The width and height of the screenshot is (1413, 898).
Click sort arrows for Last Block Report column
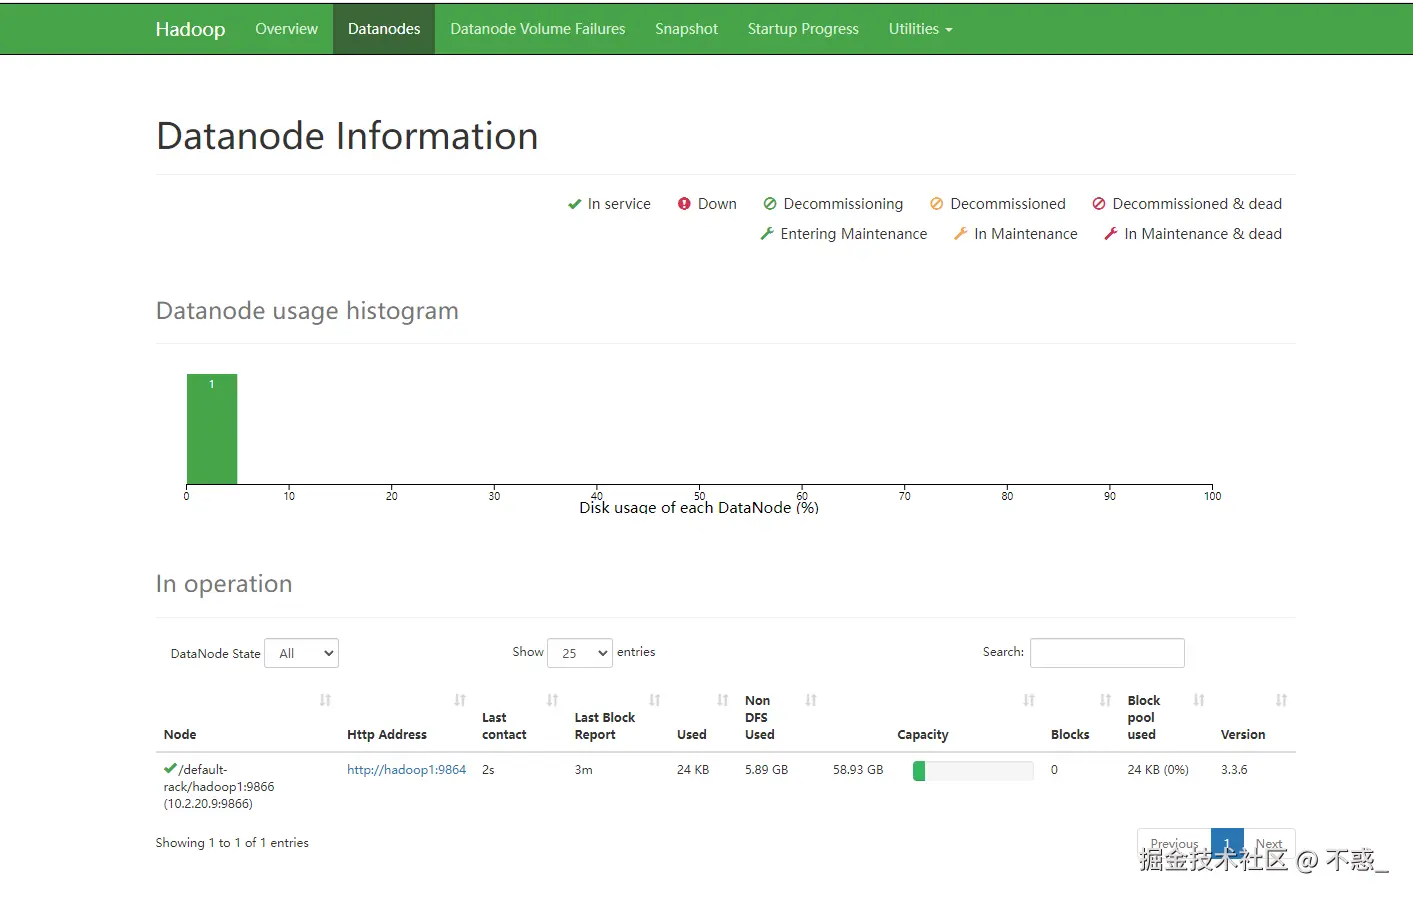point(655,700)
